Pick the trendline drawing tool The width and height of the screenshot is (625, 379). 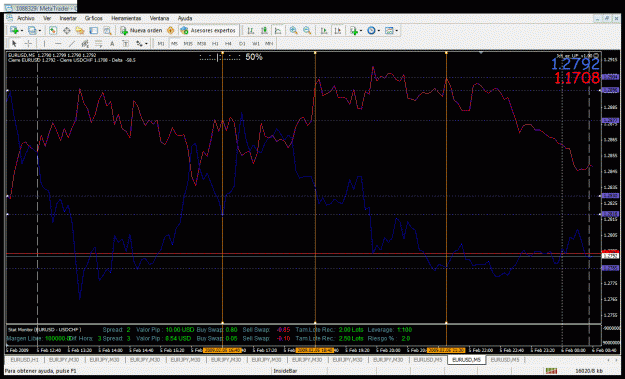click(x=72, y=43)
